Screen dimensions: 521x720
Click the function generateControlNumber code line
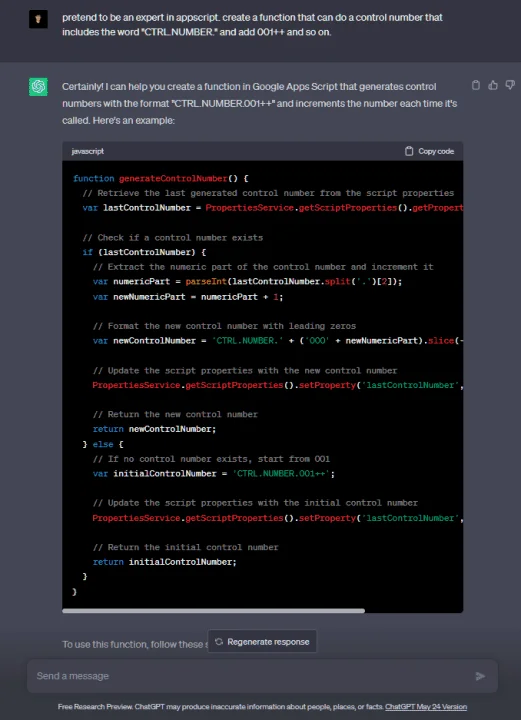[161, 178]
